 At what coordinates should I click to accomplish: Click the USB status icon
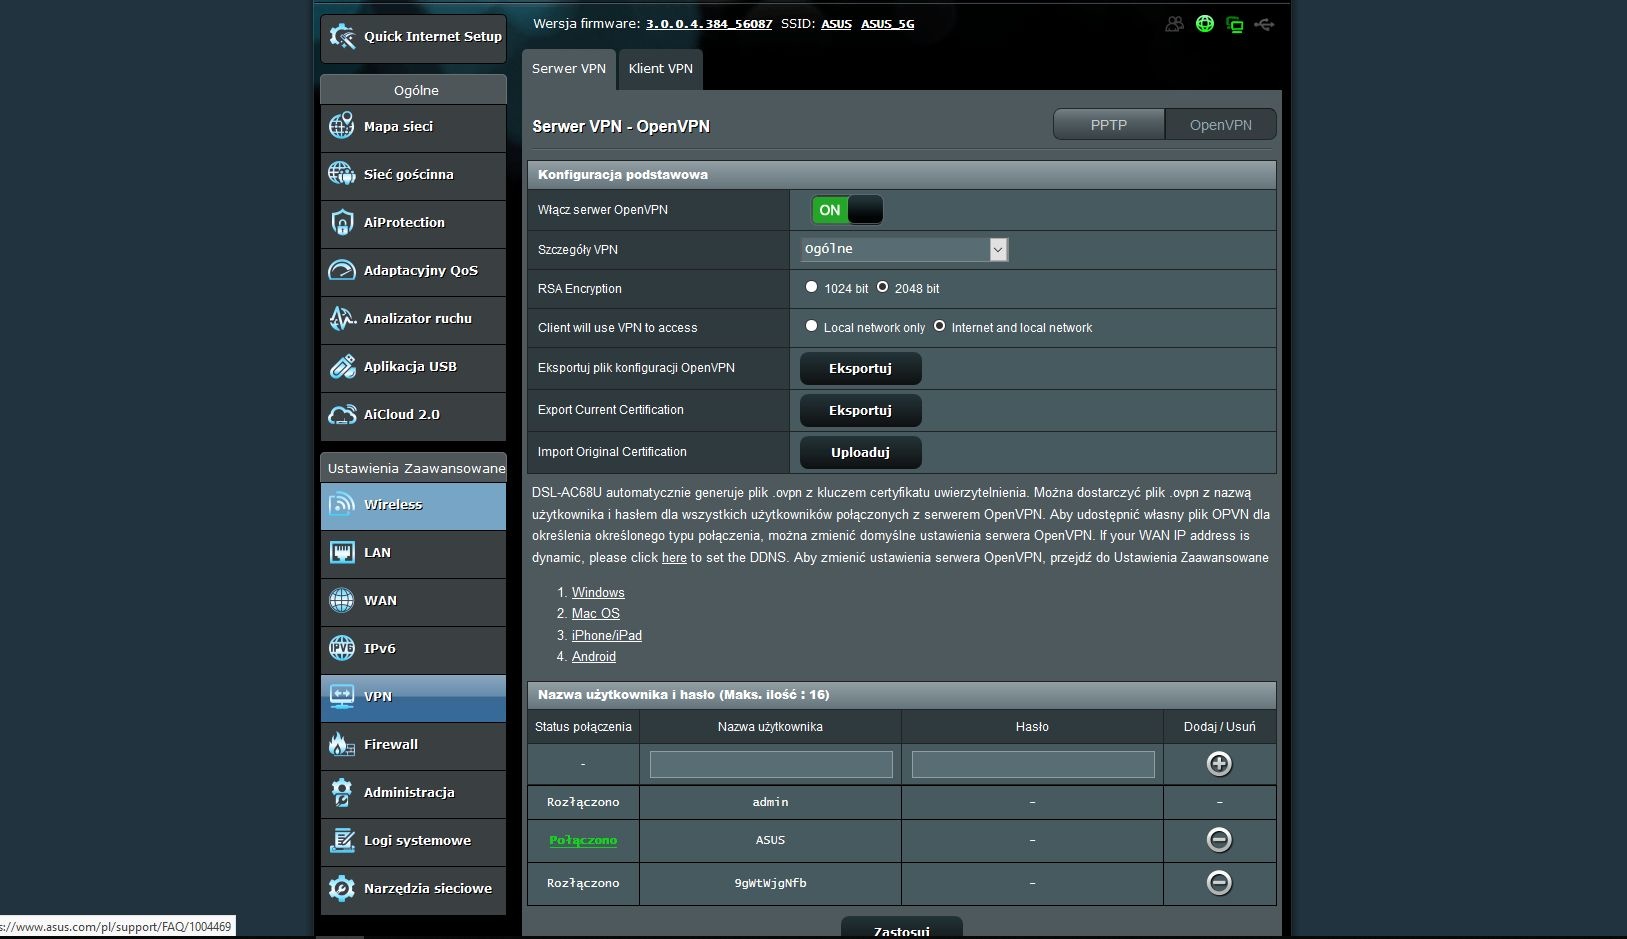point(1265,24)
